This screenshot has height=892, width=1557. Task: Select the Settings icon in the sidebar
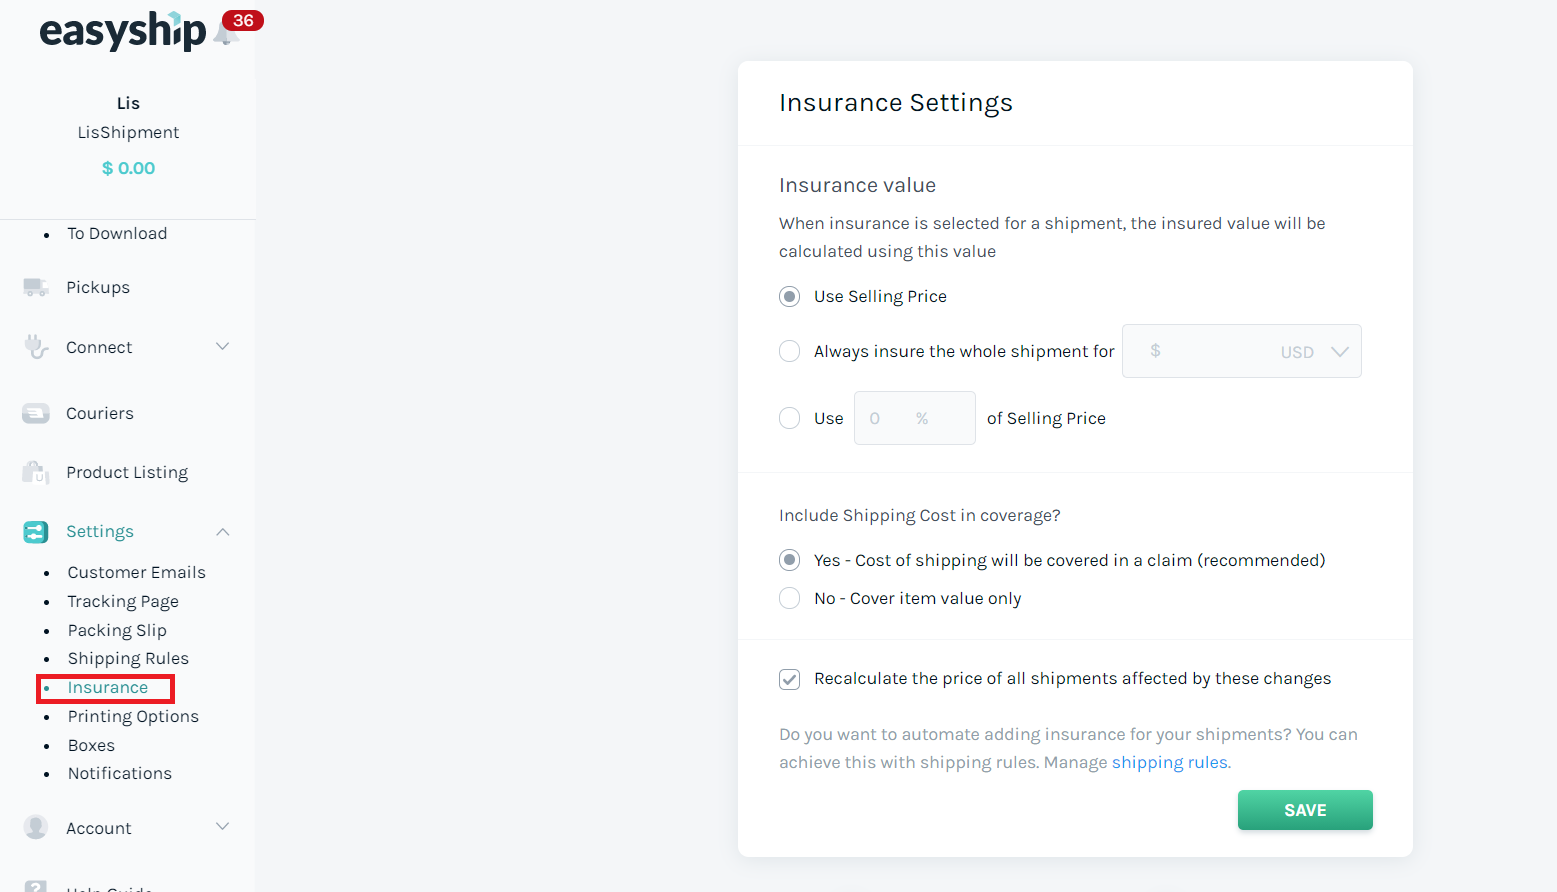[x=36, y=531]
